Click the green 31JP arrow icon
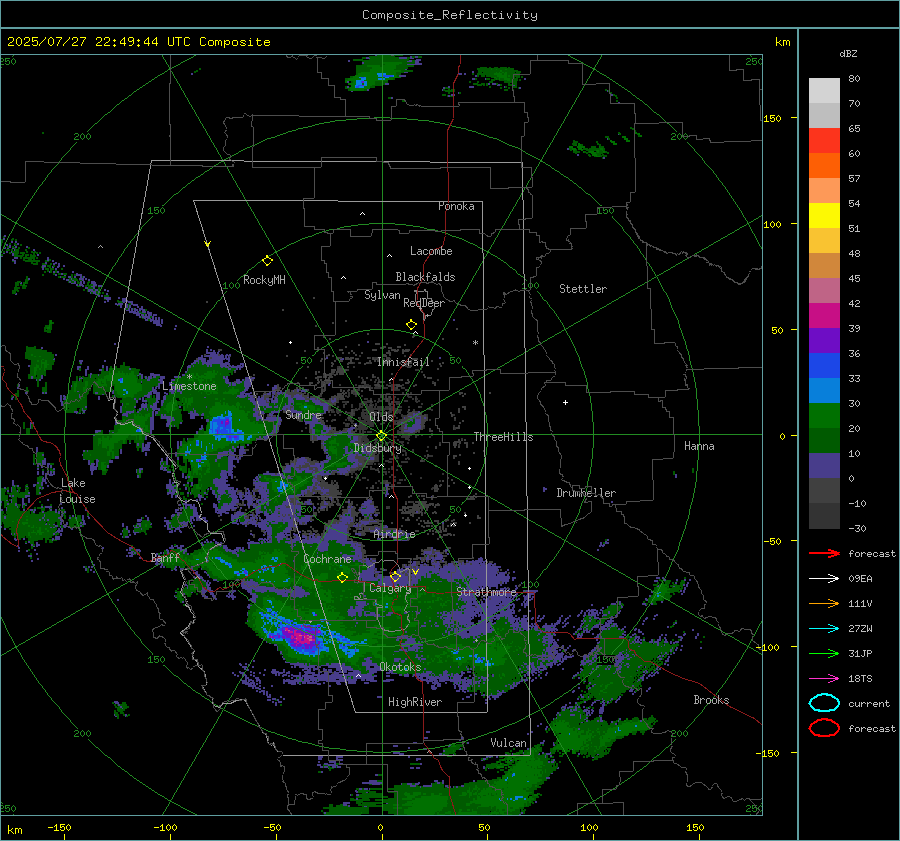900x841 pixels. tap(824, 653)
